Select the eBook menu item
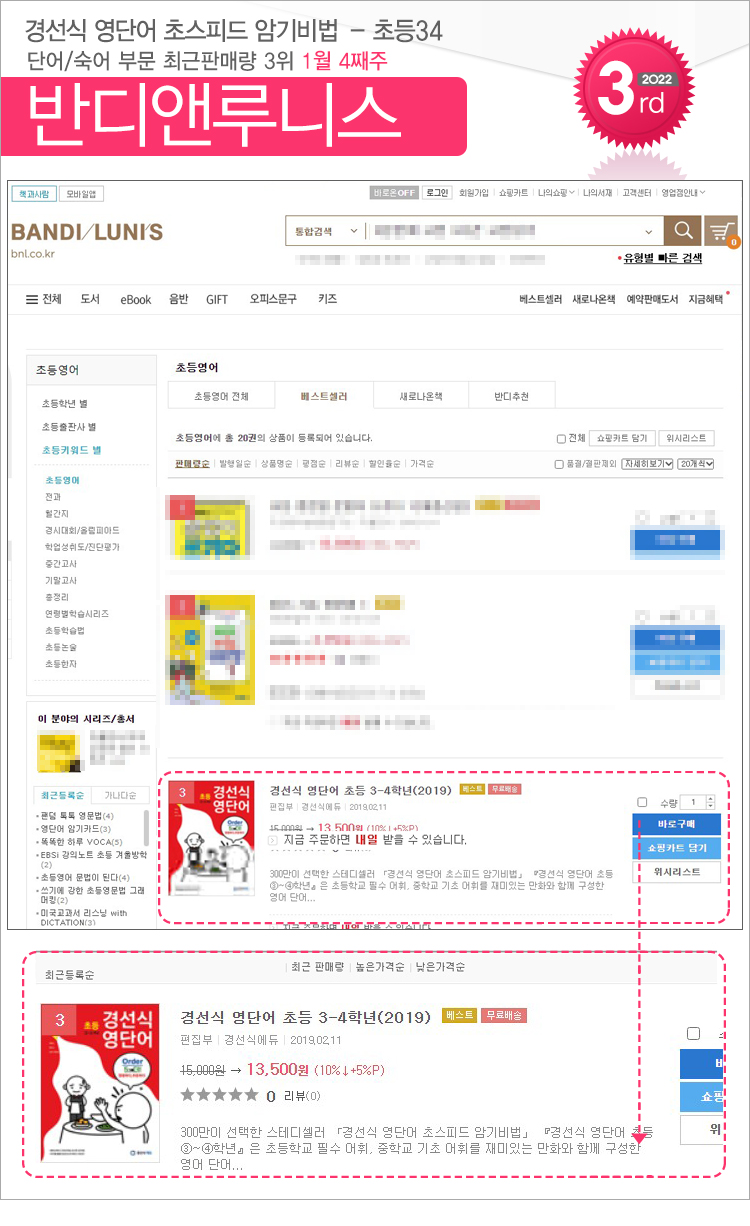Viewport: 750px width, 1226px height. (x=136, y=299)
